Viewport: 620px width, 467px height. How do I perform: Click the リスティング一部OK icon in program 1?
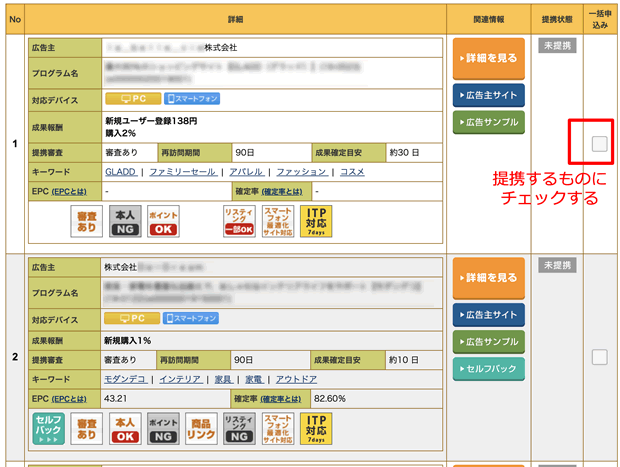(240, 221)
